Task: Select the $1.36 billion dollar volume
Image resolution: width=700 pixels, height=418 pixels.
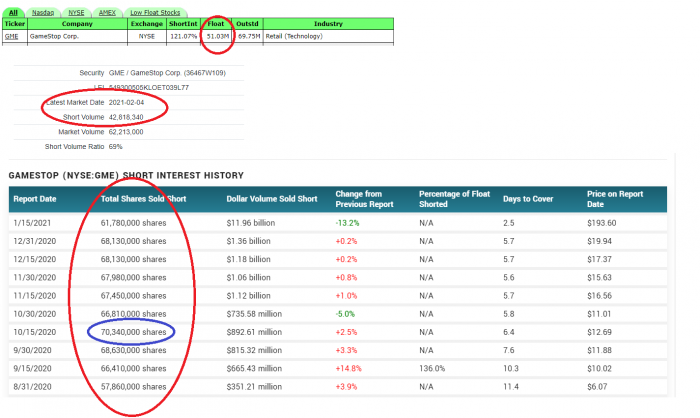Action: pos(248,241)
